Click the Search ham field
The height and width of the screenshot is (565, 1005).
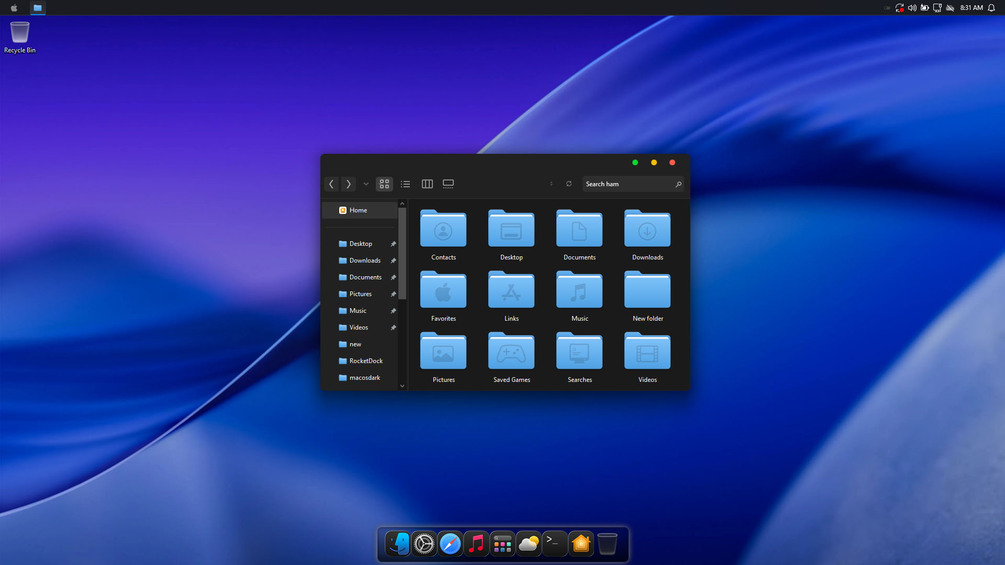(633, 184)
